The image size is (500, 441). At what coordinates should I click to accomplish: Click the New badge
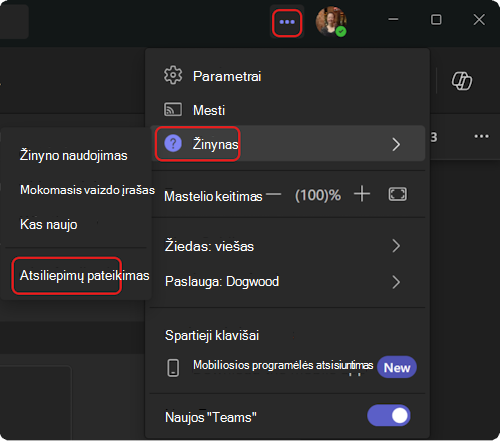(x=397, y=367)
